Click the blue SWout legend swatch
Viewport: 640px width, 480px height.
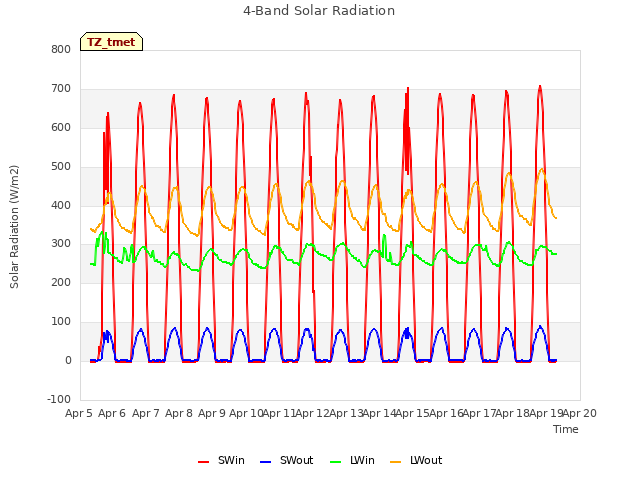pos(265,462)
